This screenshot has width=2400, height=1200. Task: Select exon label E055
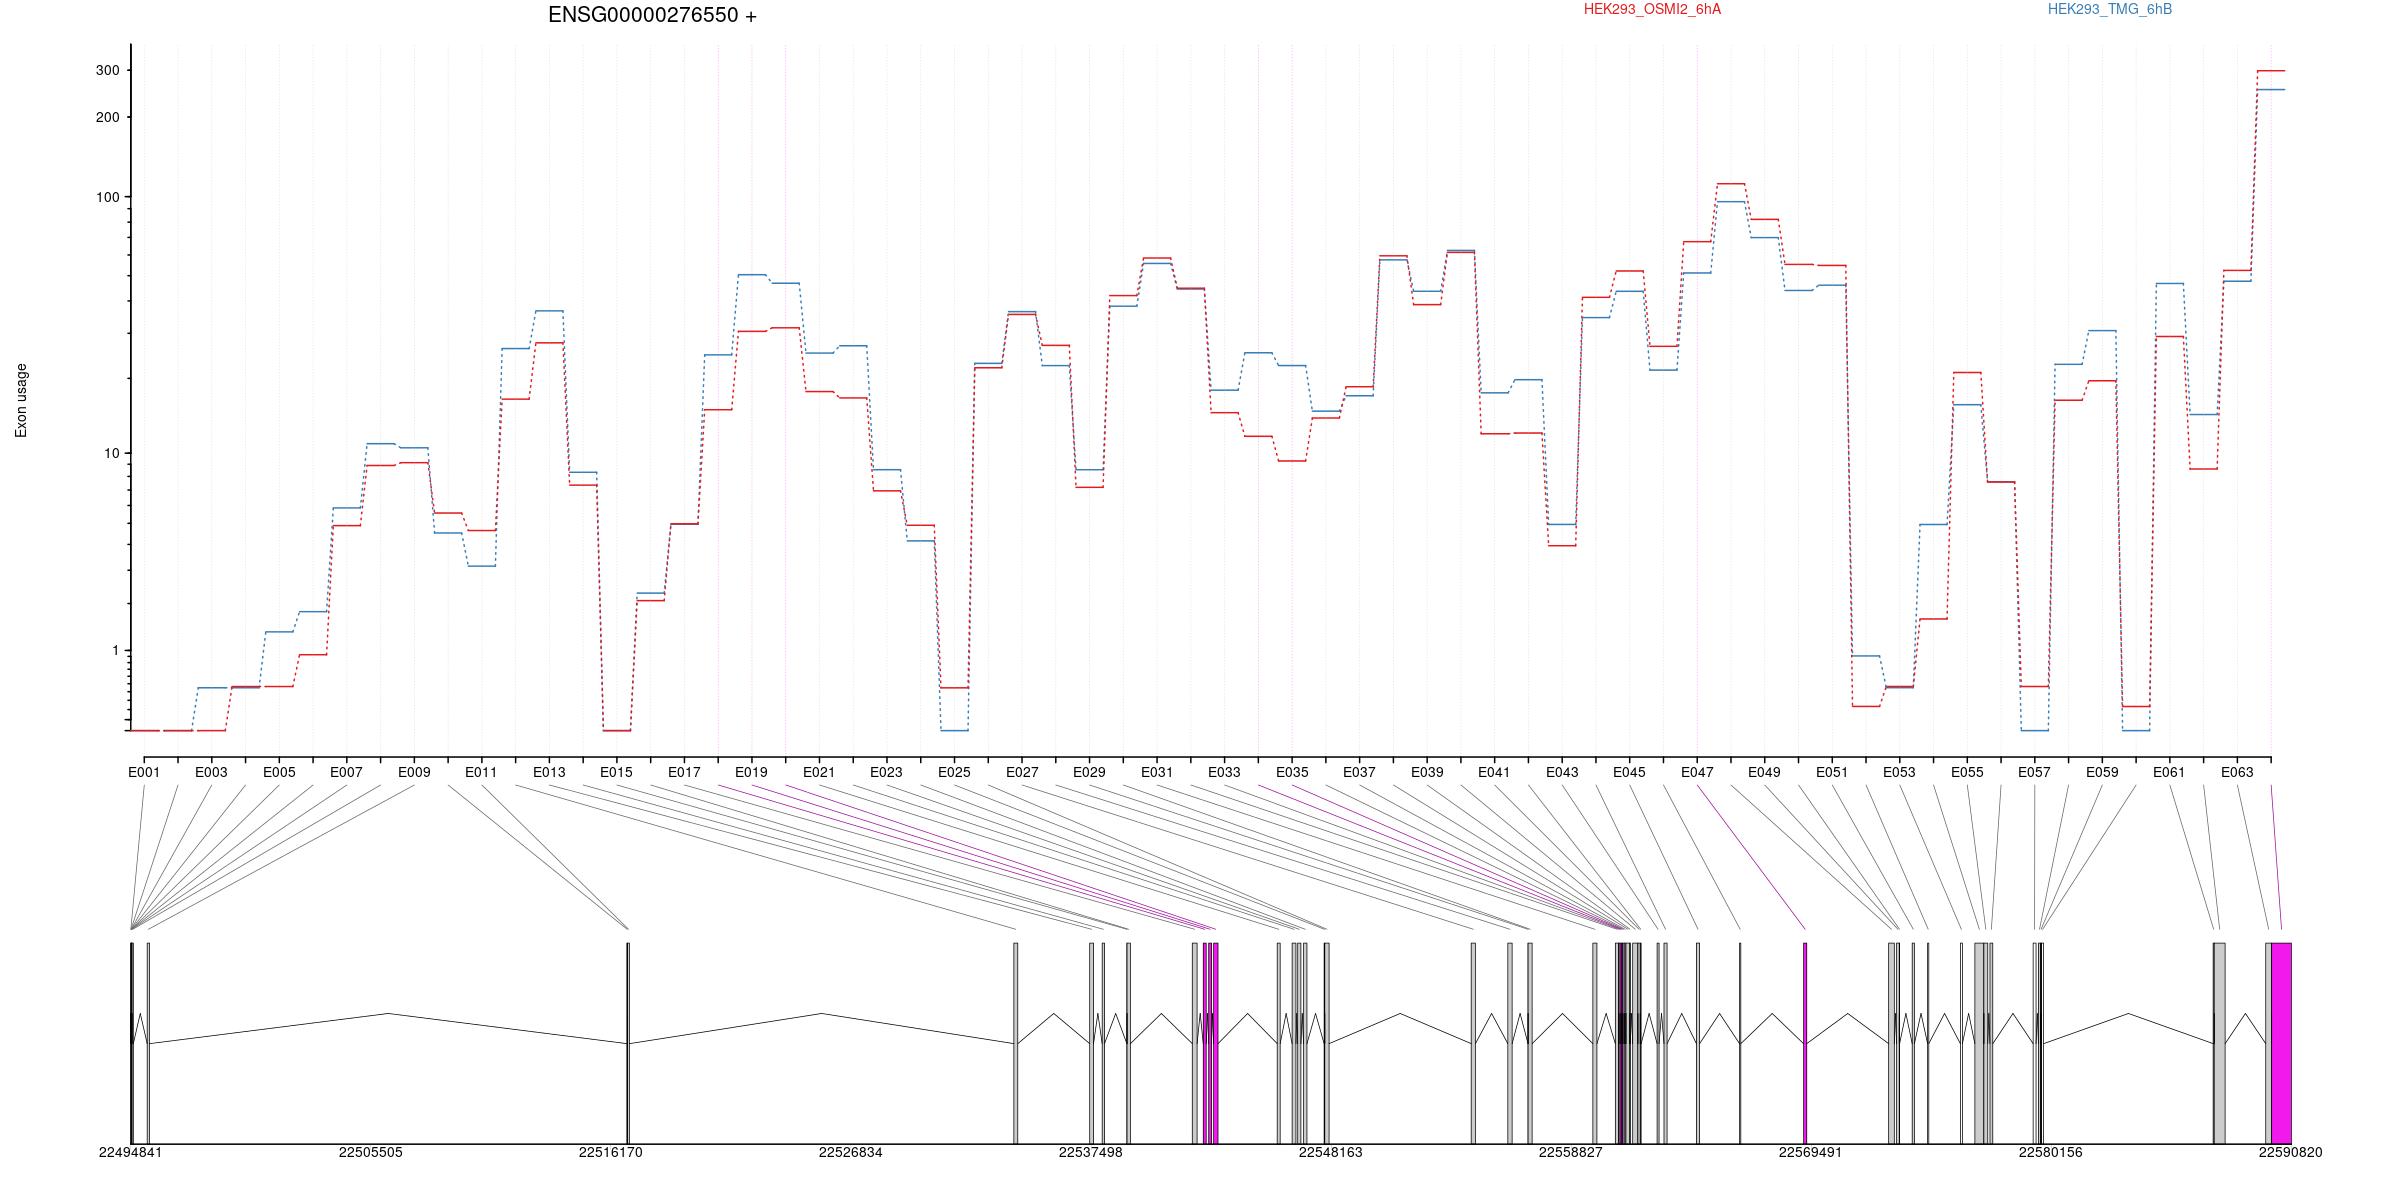point(1967,772)
